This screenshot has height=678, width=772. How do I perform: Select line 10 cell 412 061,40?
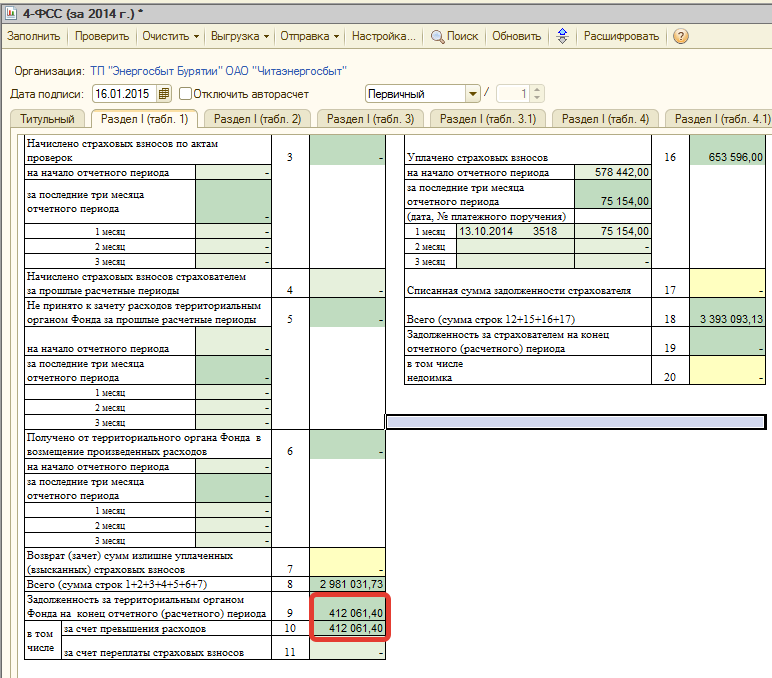347,628
